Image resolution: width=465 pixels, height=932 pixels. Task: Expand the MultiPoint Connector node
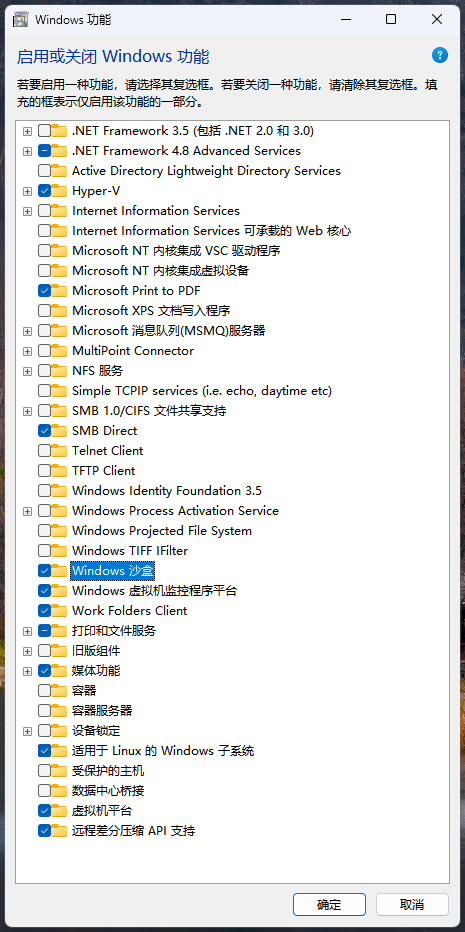pyautogui.click(x=27, y=351)
